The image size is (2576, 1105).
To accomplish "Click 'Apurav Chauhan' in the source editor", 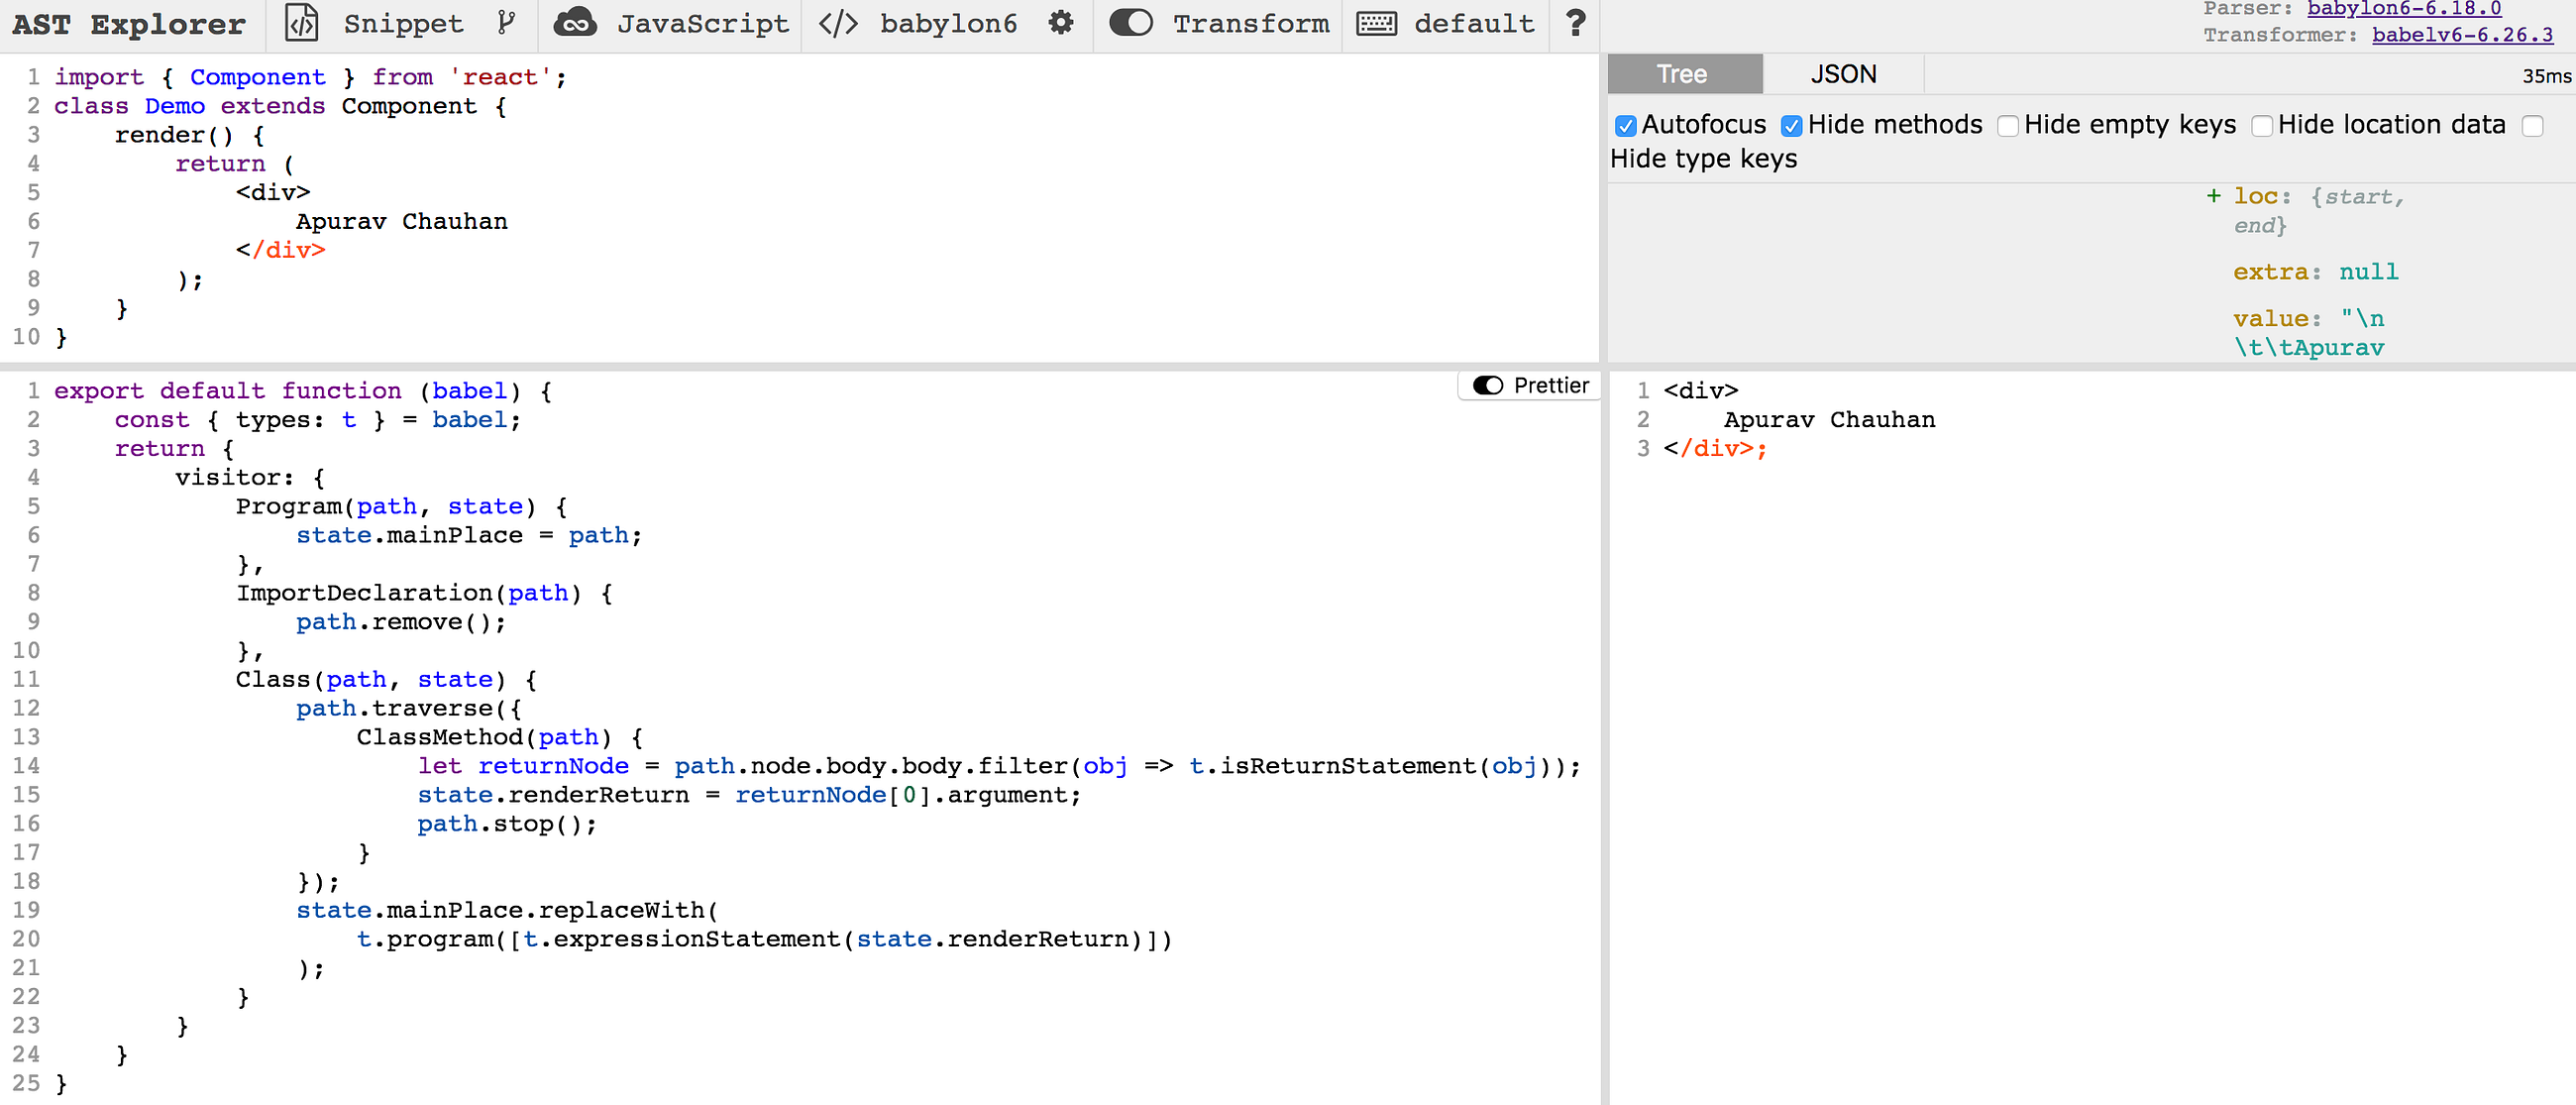I will pos(401,222).
